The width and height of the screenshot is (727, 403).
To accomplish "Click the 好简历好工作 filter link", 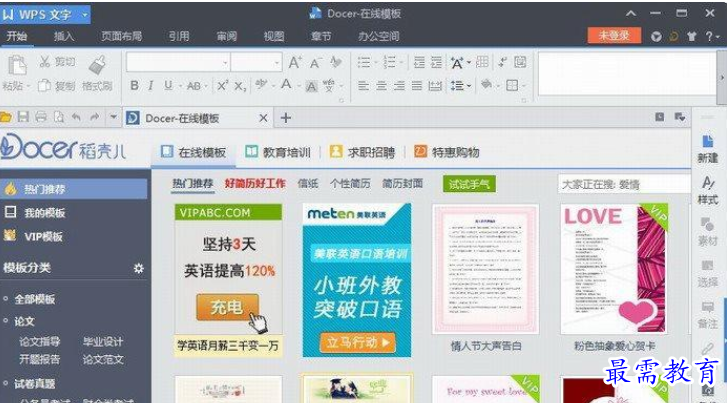I will coord(255,184).
